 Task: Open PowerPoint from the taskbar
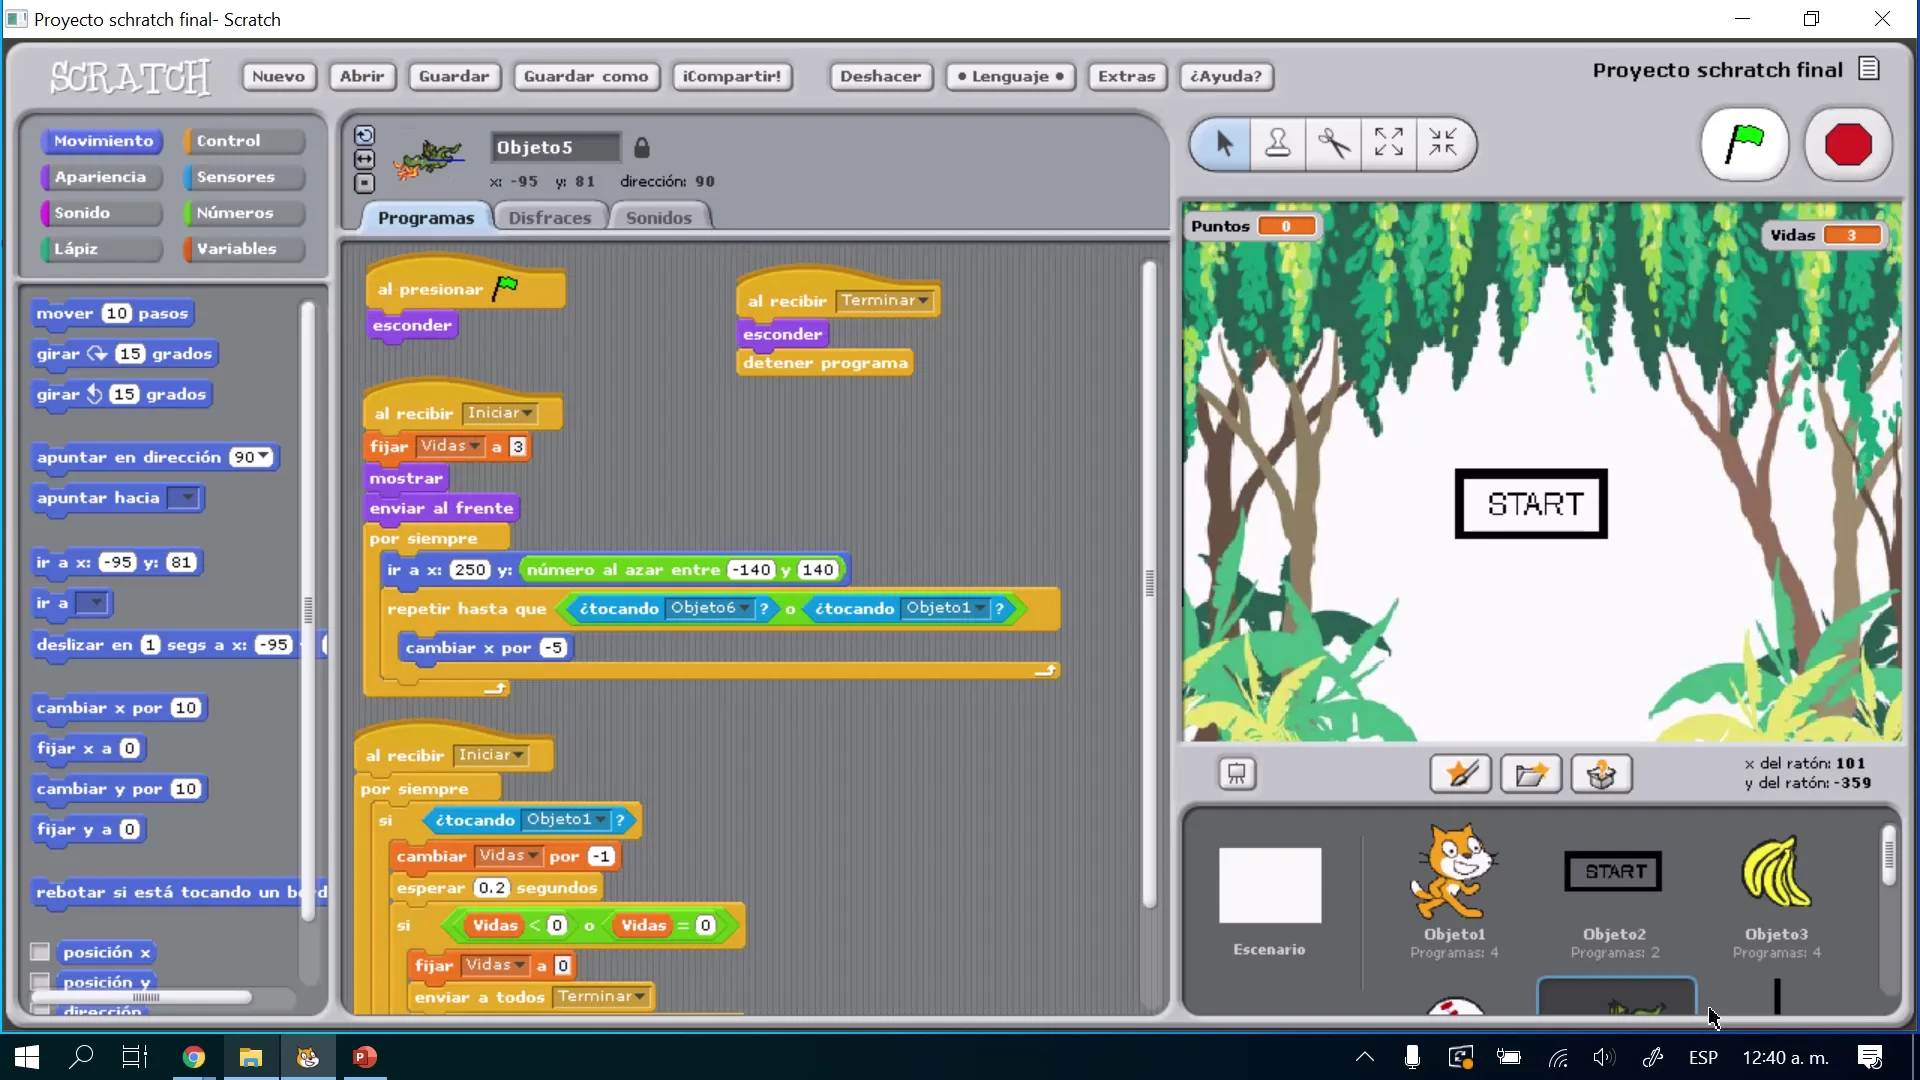pos(365,1057)
